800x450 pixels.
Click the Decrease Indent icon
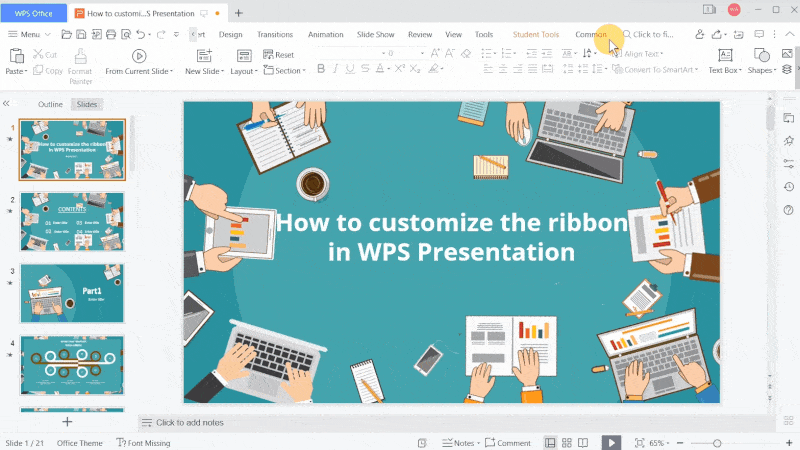pyautogui.click(x=532, y=53)
